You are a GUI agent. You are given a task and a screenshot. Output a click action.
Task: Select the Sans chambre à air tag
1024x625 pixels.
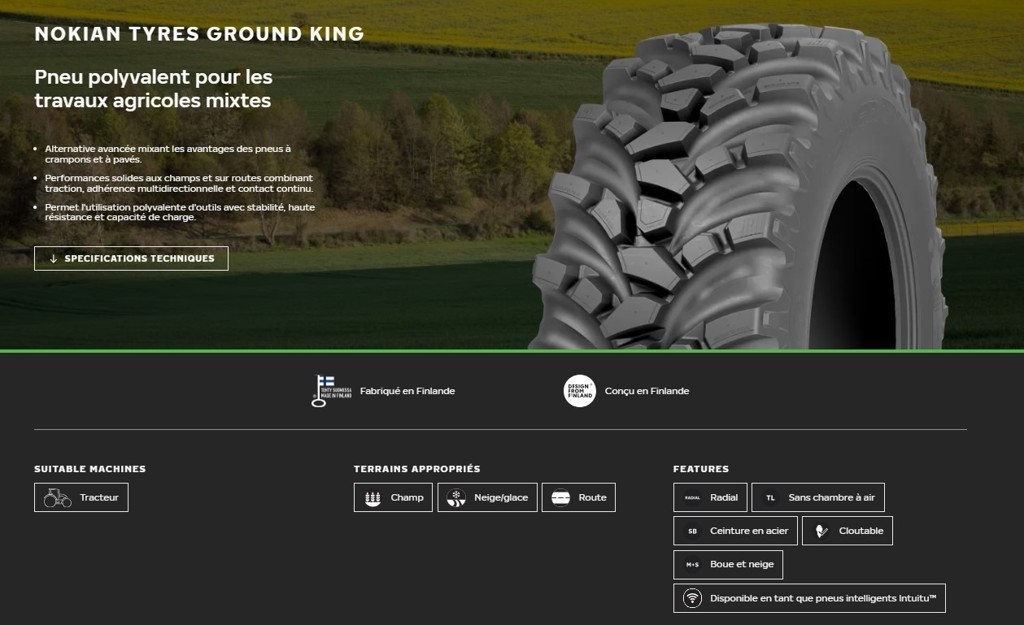818,498
